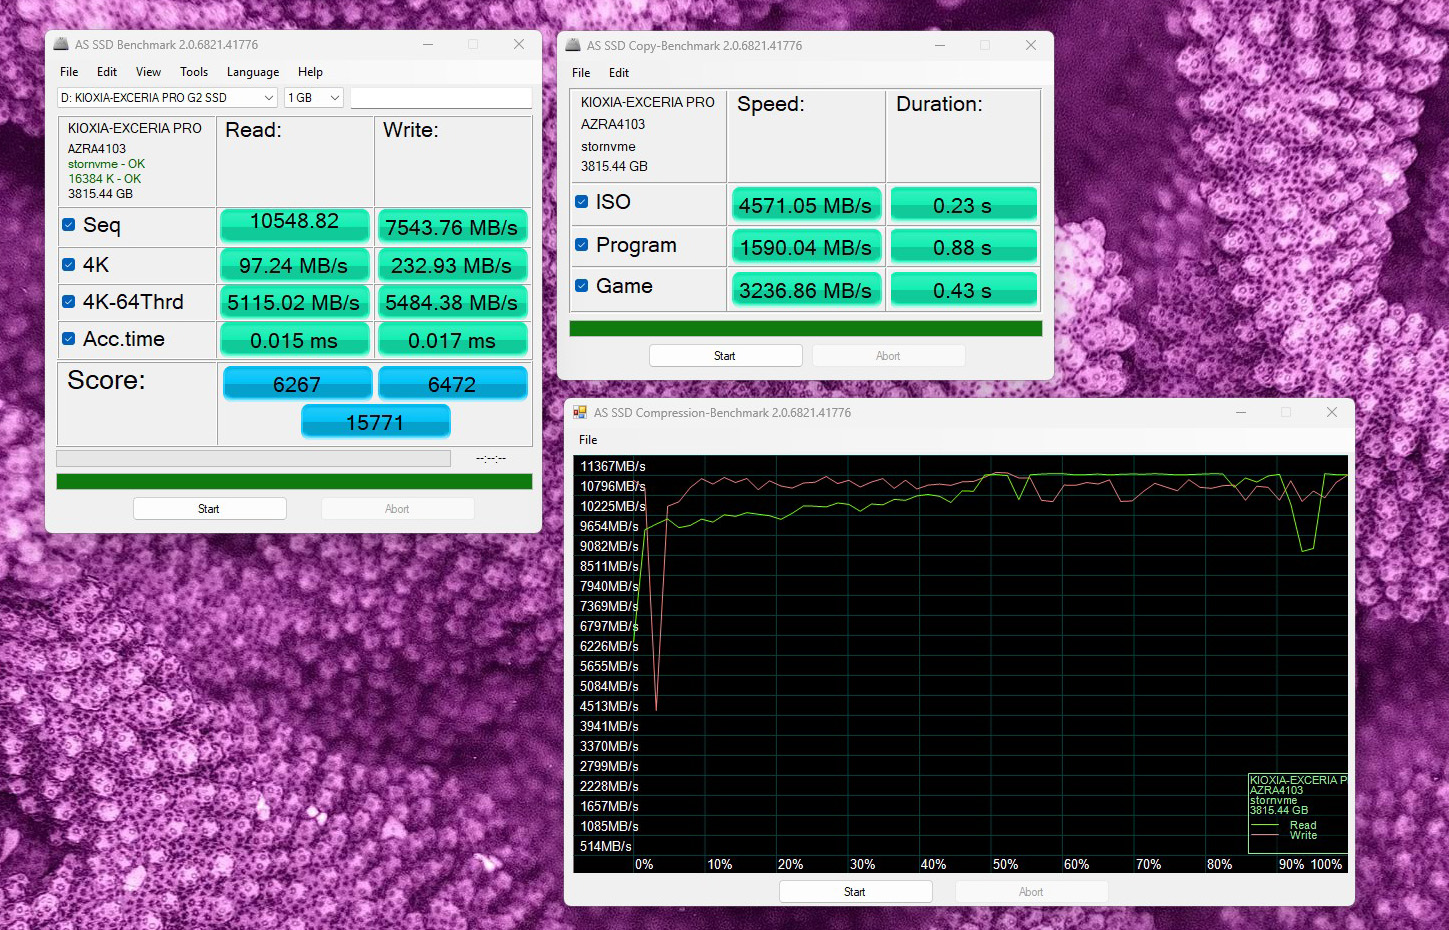Close the AS SSD Copy-Benchmark window

coord(1030,46)
